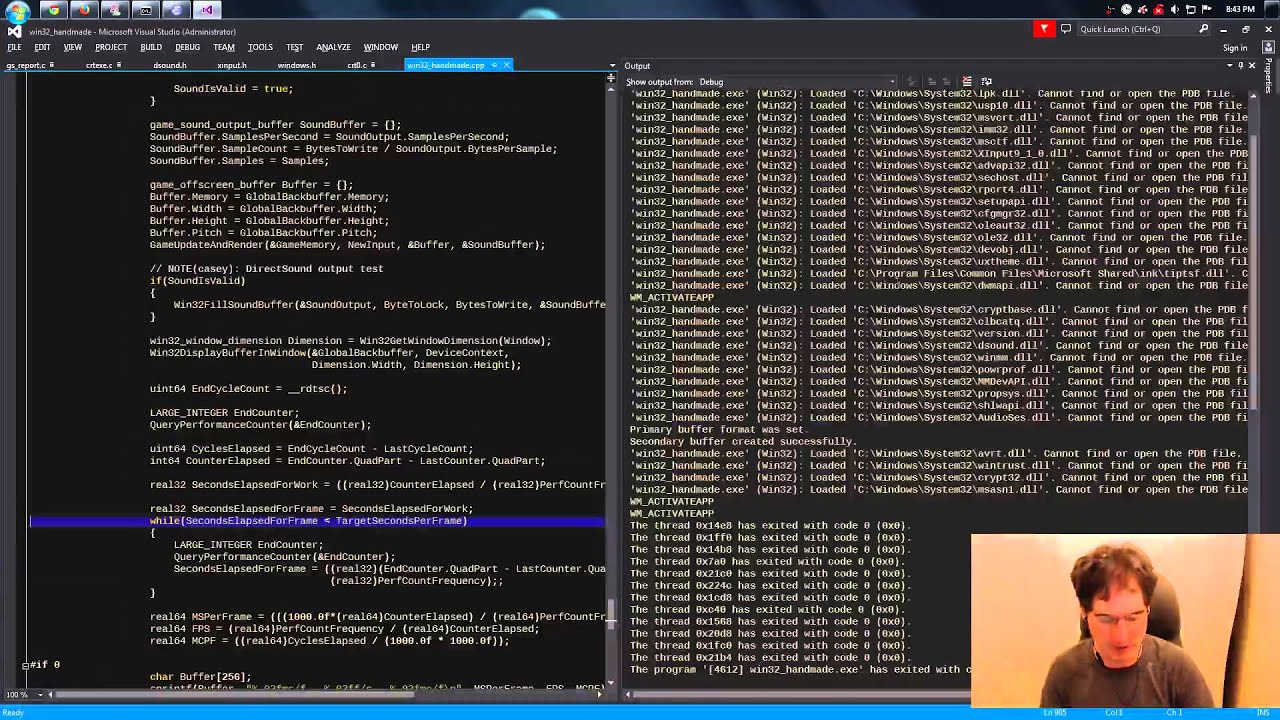Click the Find Message in Code icon
Viewport: 1280px width, 720px height.
pyautogui.click(x=911, y=82)
